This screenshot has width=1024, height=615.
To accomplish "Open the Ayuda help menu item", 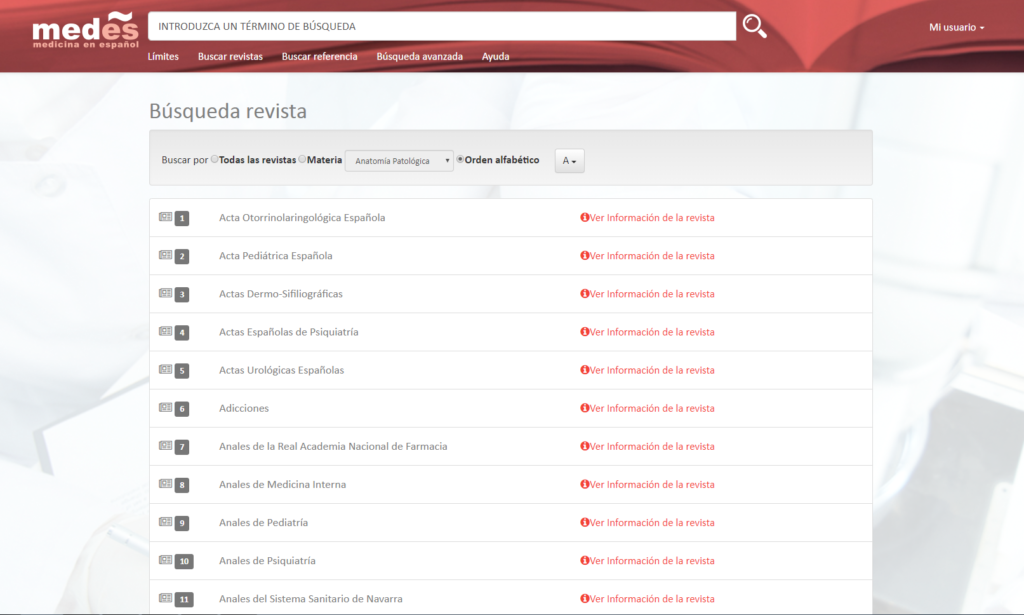I will [x=495, y=57].
